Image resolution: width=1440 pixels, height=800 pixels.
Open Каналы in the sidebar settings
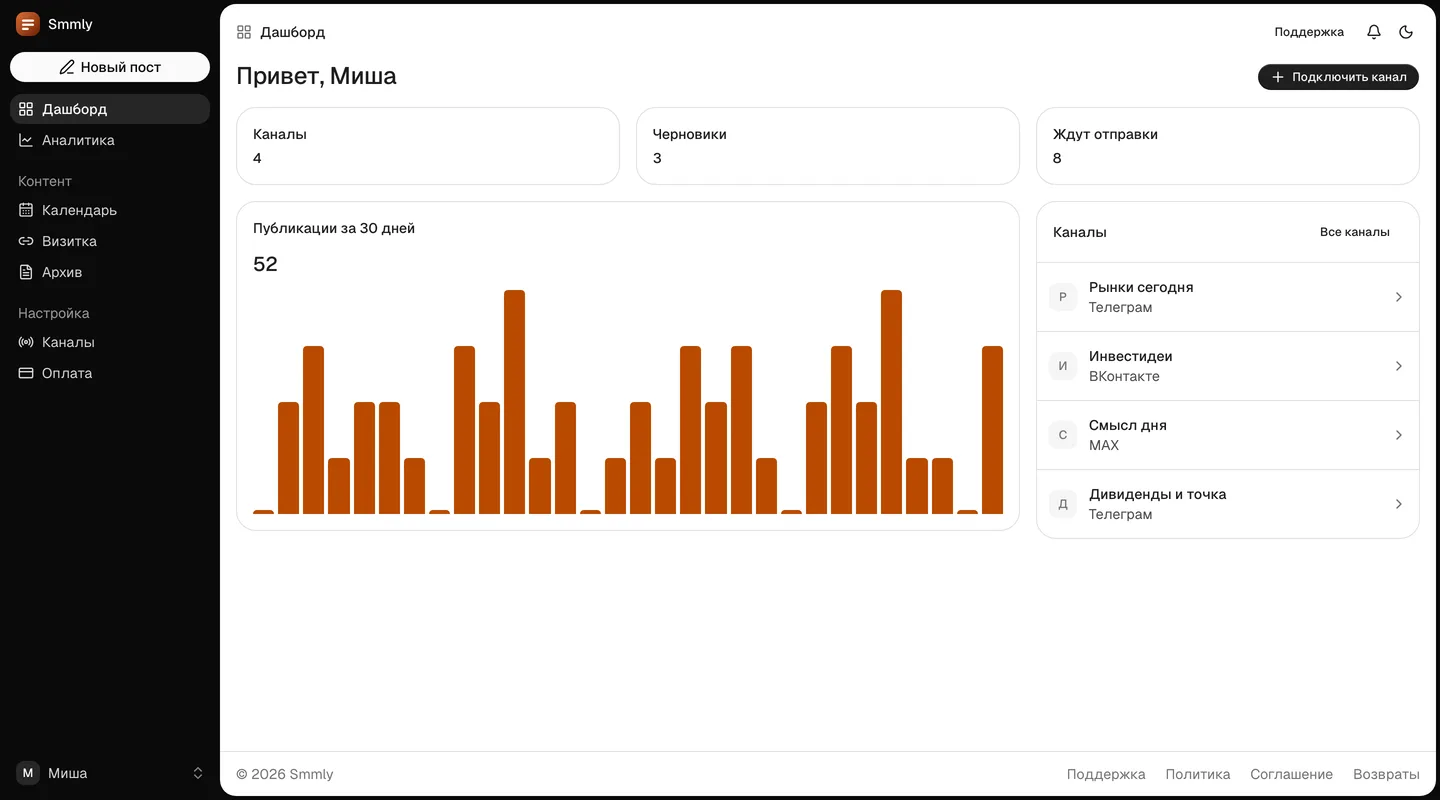pyautogui.click(x=110, y=342)
